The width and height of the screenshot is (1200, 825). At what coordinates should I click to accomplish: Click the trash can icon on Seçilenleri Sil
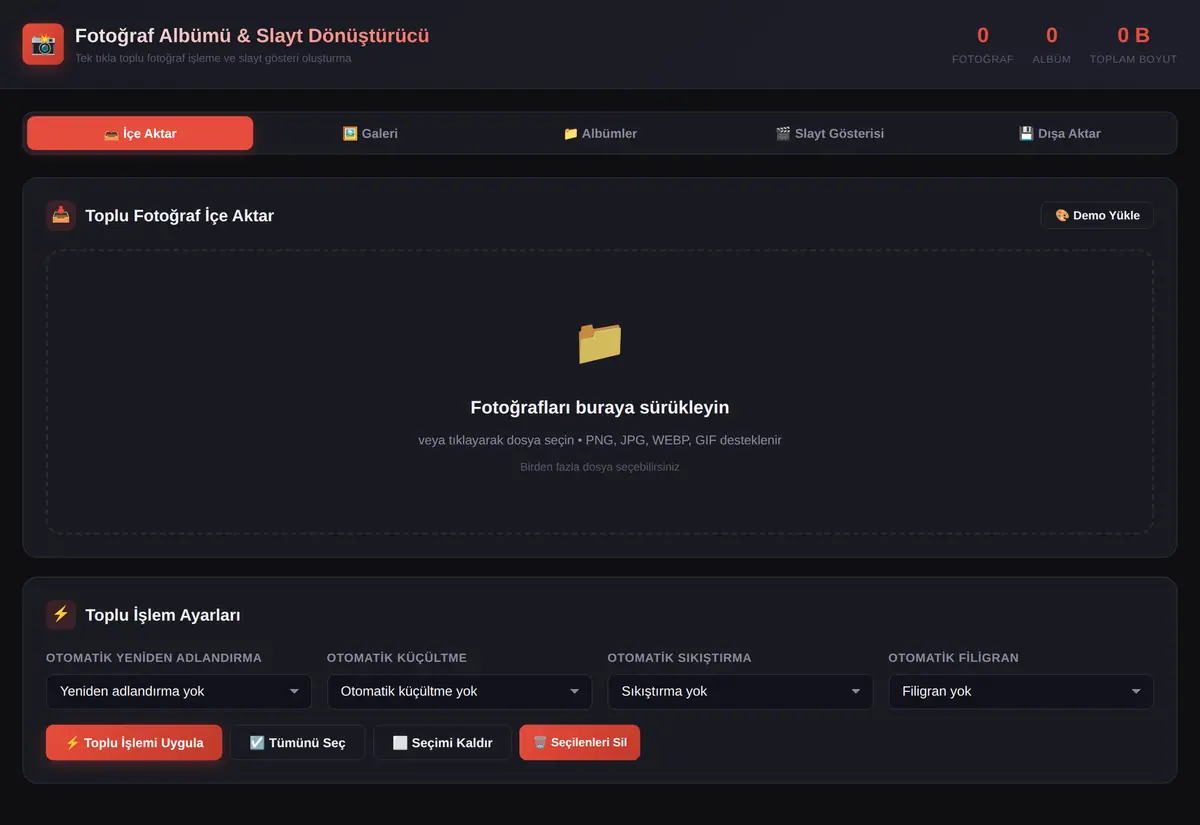coord(540,743)
